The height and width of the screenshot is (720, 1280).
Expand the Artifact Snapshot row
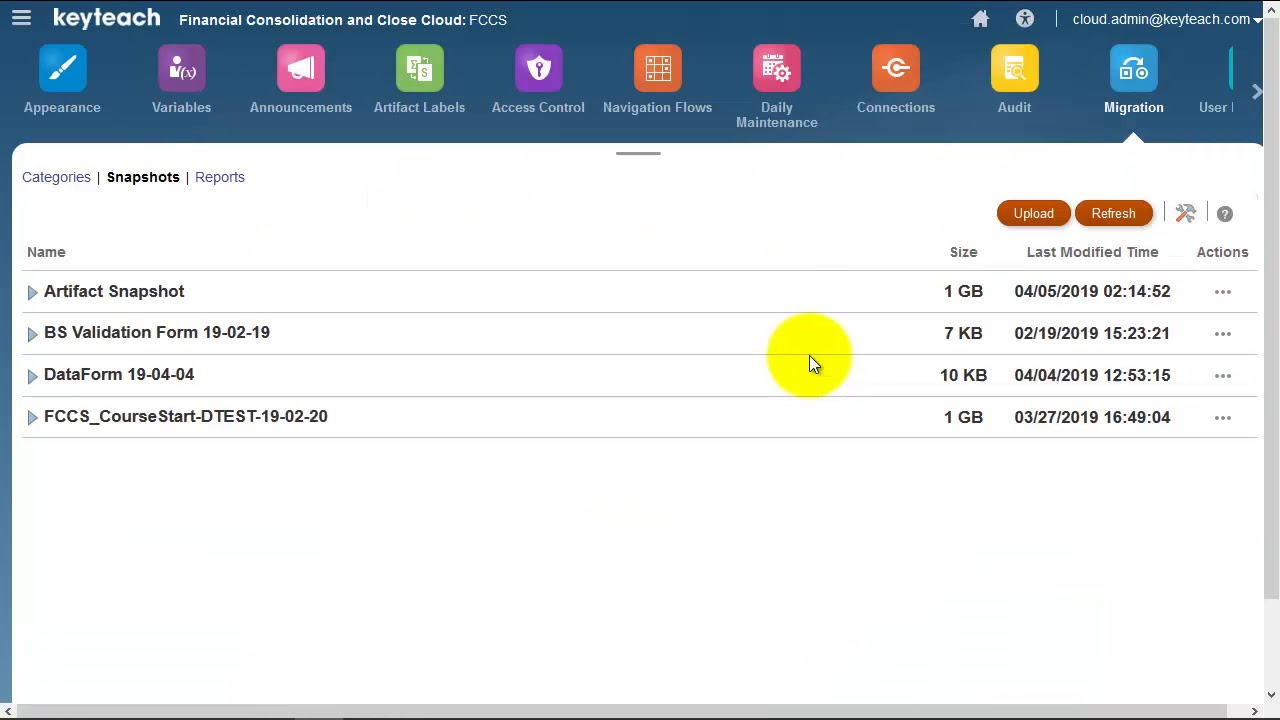(x=32, y=292)
